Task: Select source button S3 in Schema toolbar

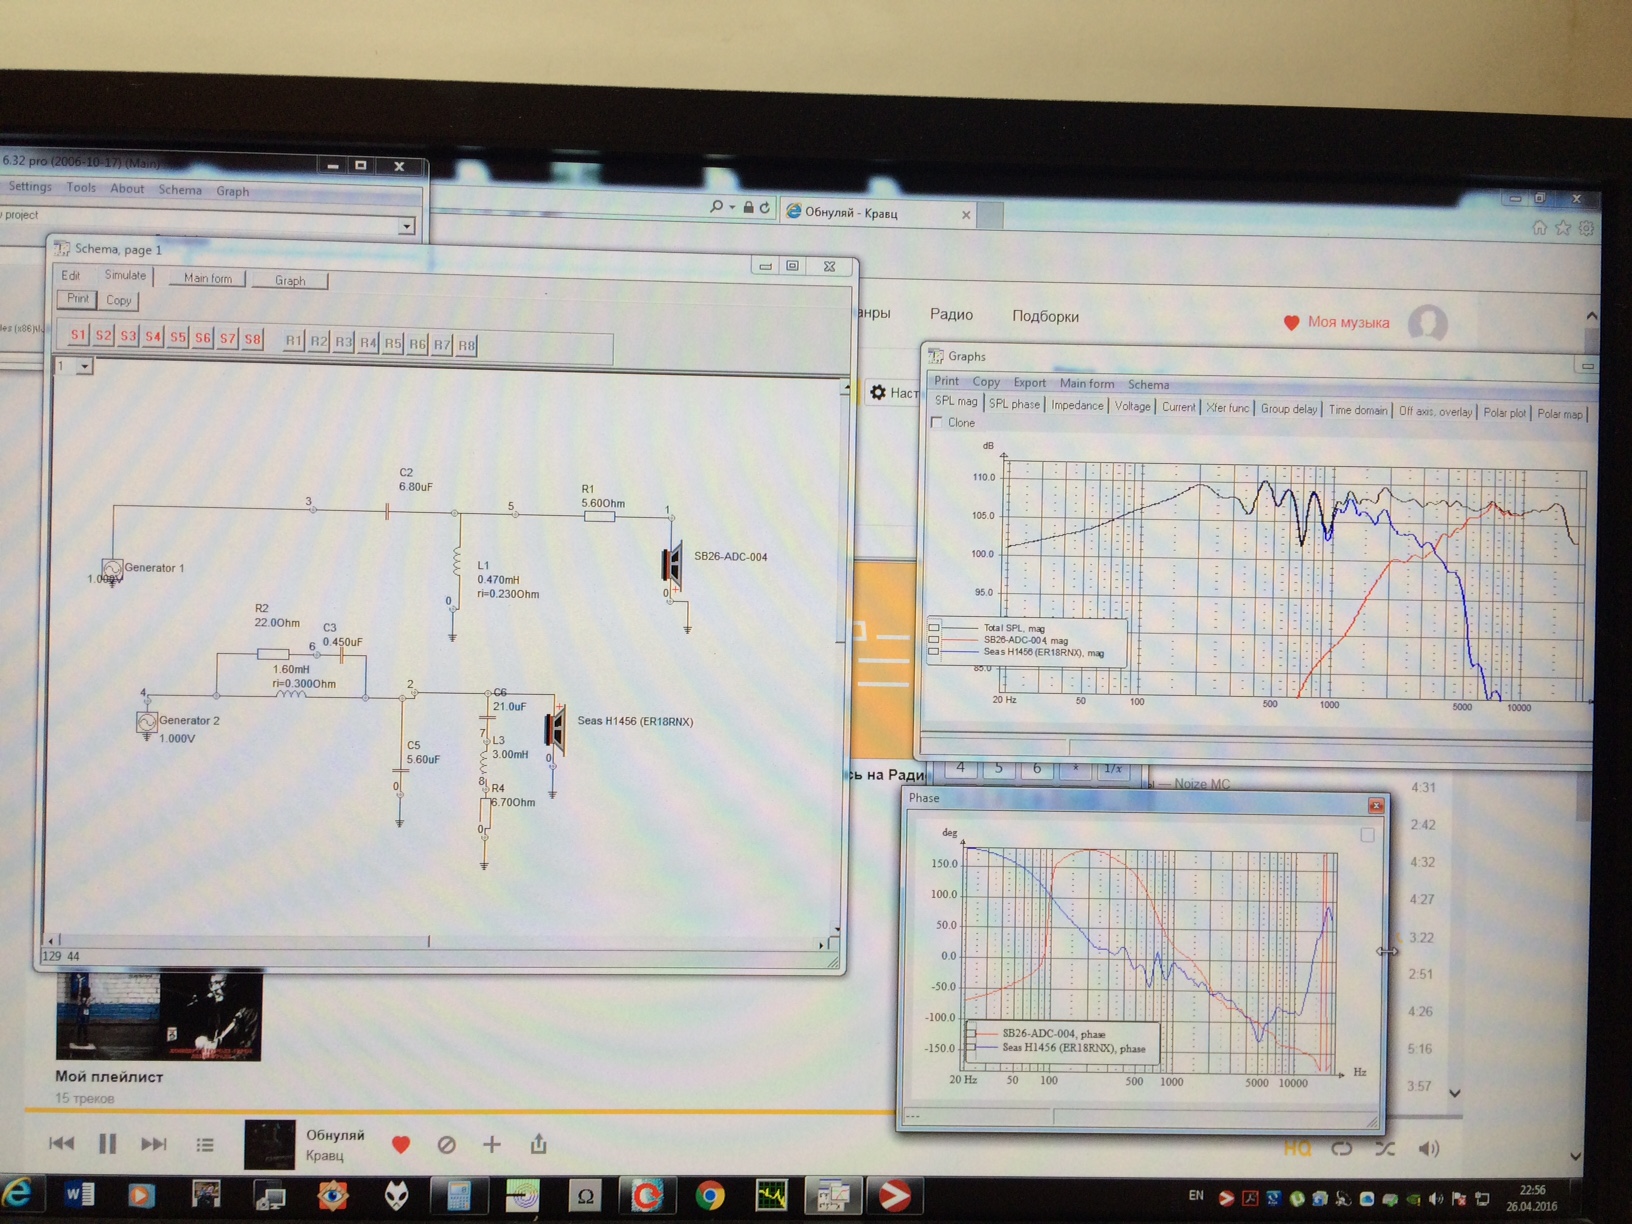Action: 128,336
